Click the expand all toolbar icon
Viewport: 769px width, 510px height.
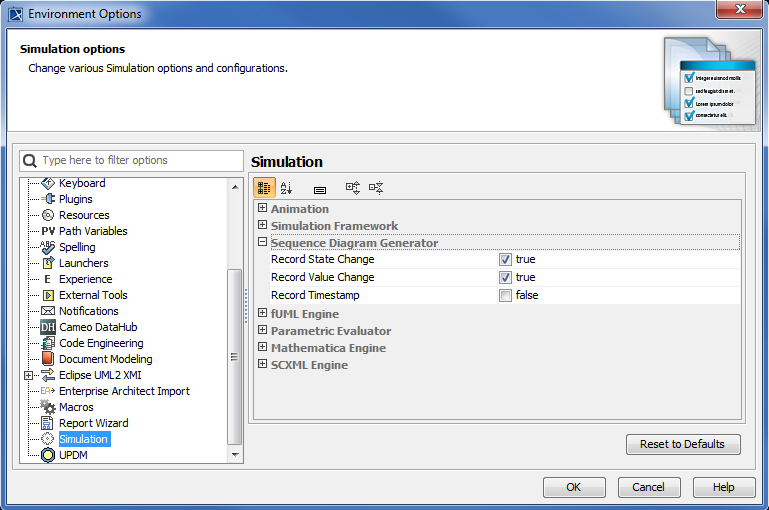point(353,188)
